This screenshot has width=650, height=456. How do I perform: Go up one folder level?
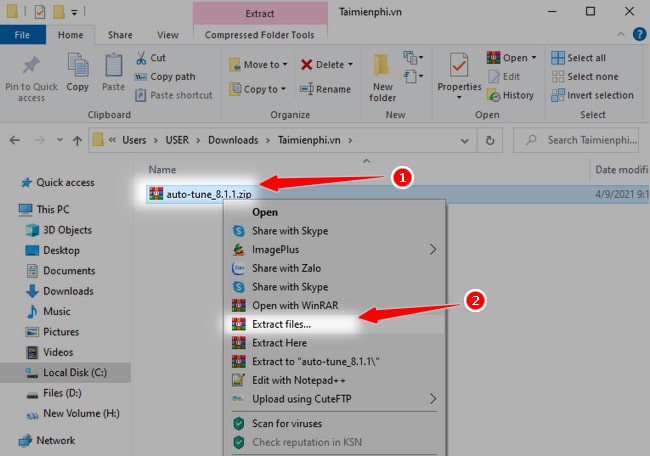click(x=77, y=141)
